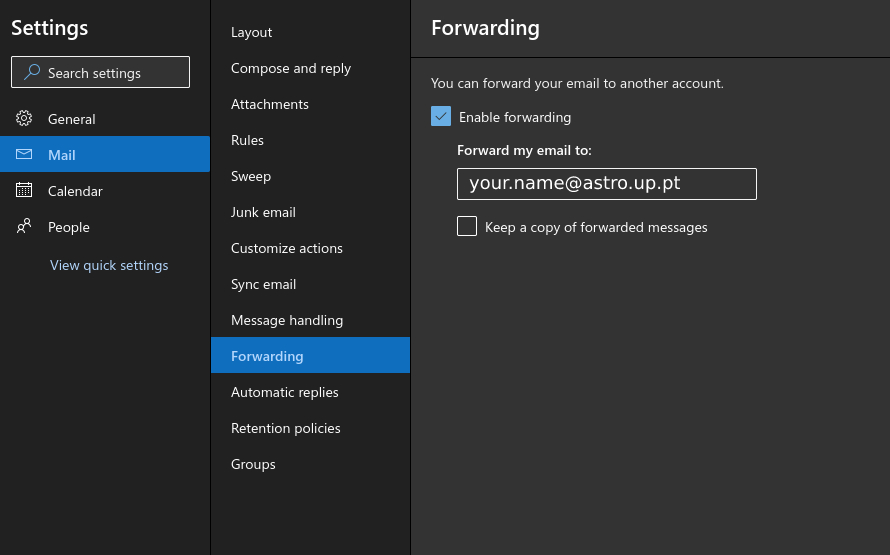Click the Calendar icon in sidebar
Screen dimensions: 890x555
click(24, 190)
